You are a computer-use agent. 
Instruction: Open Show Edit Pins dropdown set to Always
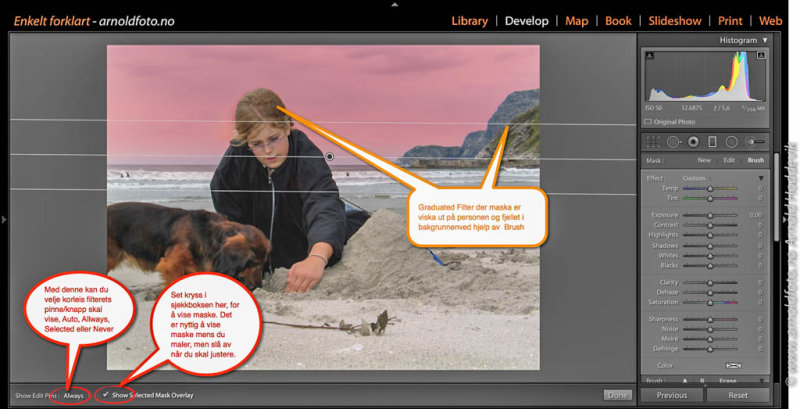pos(73,396)
